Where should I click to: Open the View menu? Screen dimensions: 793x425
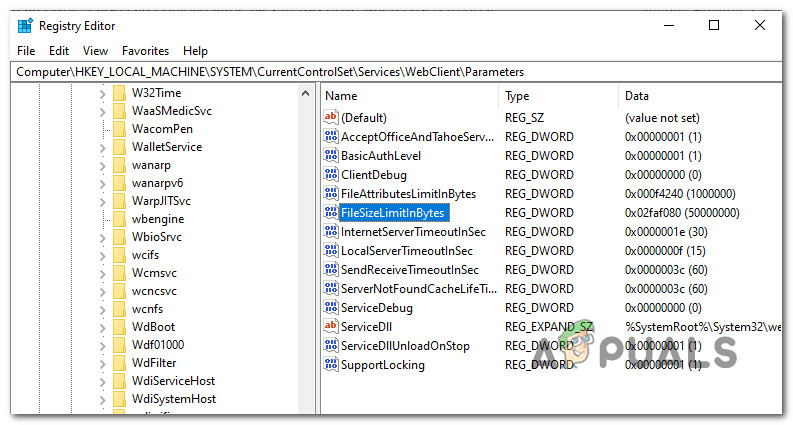coord(96,51)
